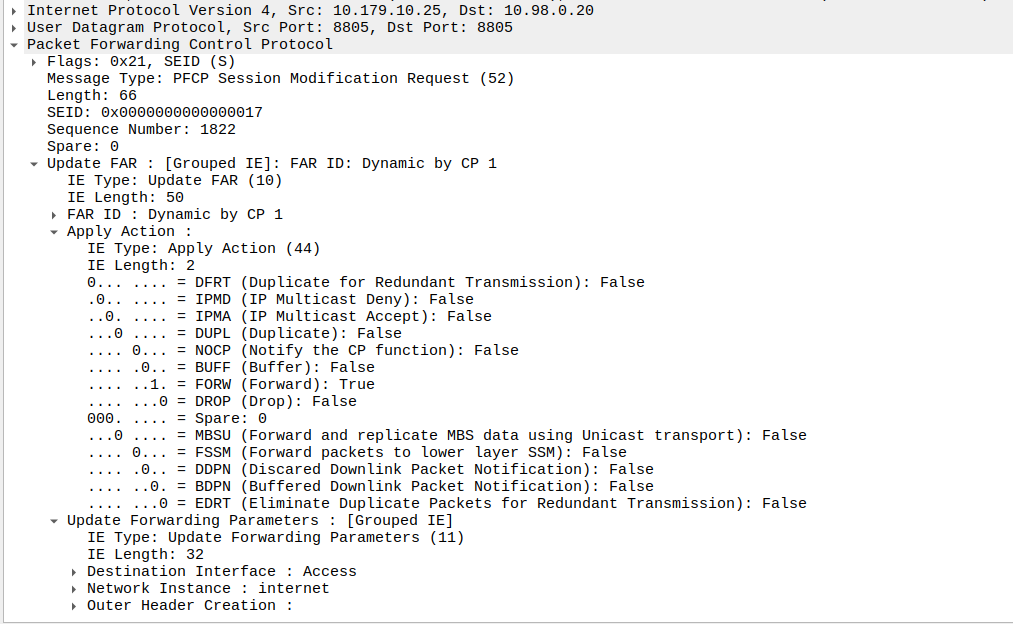Select the EDRT duplicate elimination flag row
This screenshot has width=1013, height=624.
click(x=446, y=503)
